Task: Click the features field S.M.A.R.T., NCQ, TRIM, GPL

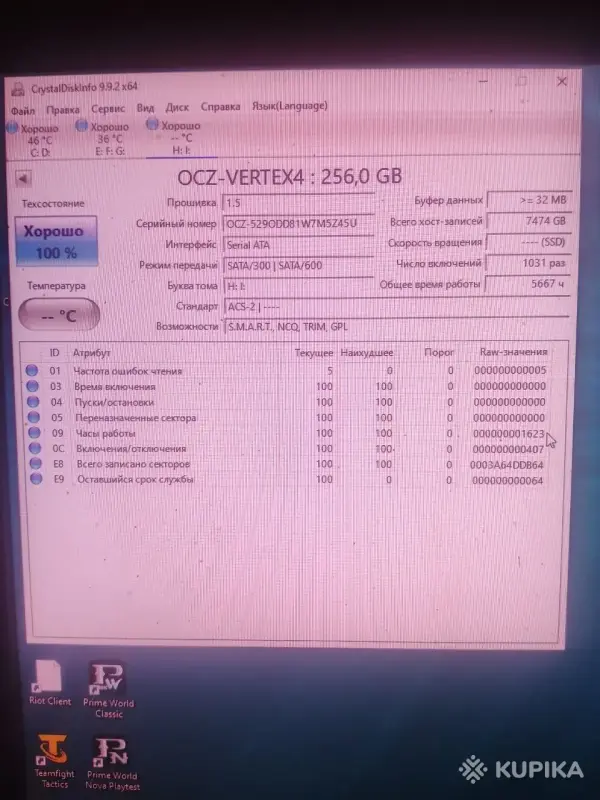Action: [396, 327]
